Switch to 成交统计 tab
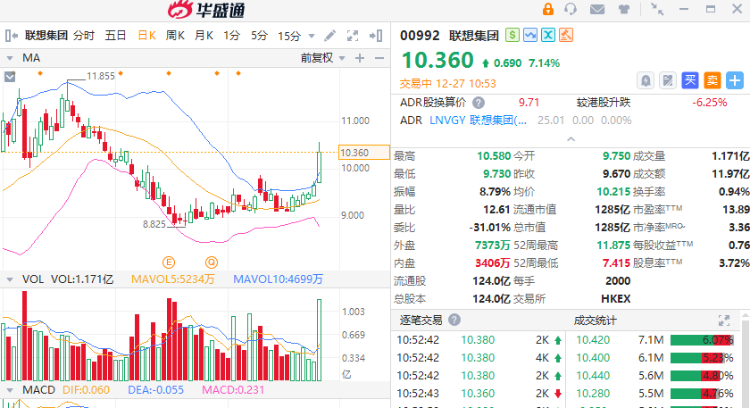Image resolution: width=750 pixels, height=408 pixels. 595,320
